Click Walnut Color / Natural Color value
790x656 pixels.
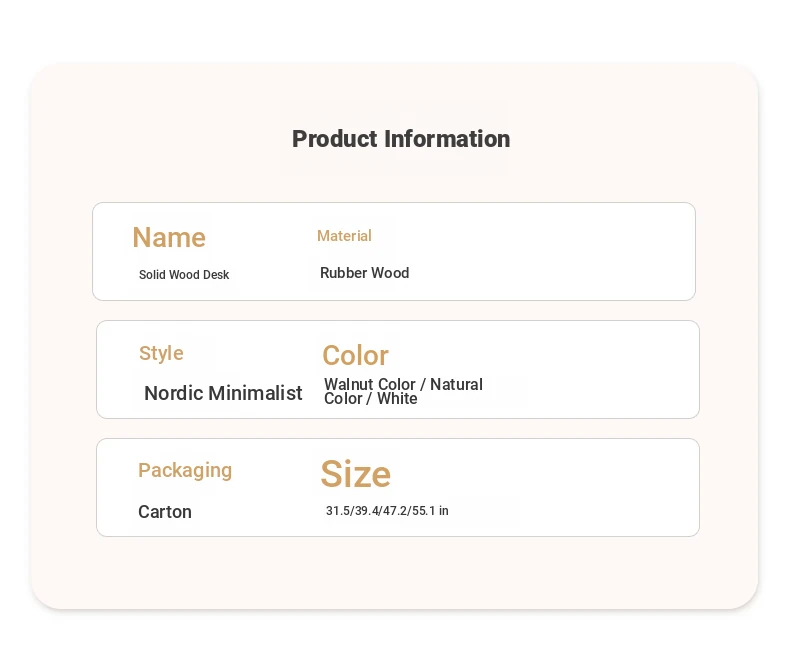(x=404, y=391)
